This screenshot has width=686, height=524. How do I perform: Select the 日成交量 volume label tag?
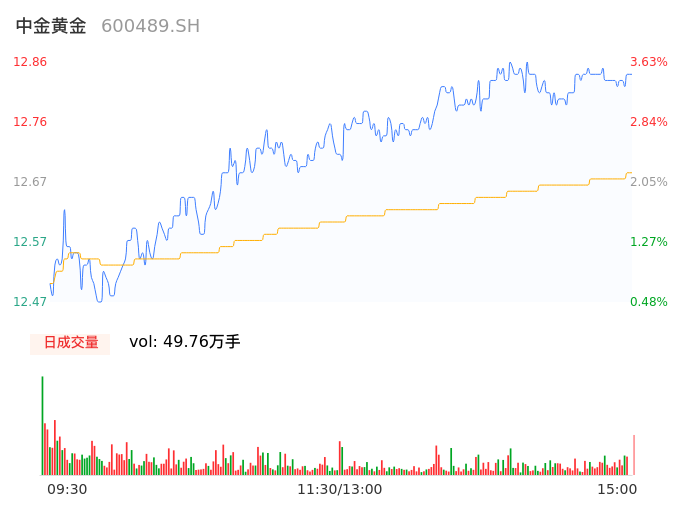coord(70,343)
